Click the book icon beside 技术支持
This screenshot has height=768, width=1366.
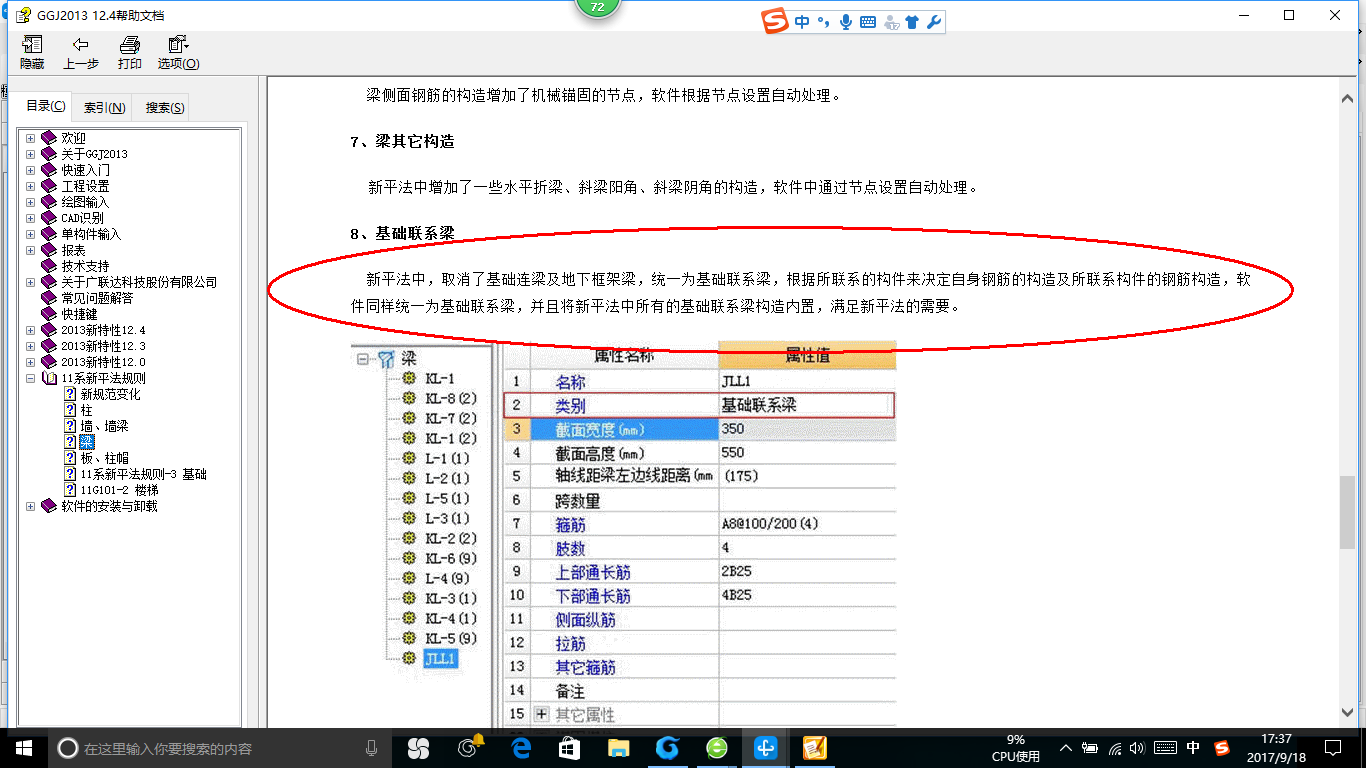[49, 266]
